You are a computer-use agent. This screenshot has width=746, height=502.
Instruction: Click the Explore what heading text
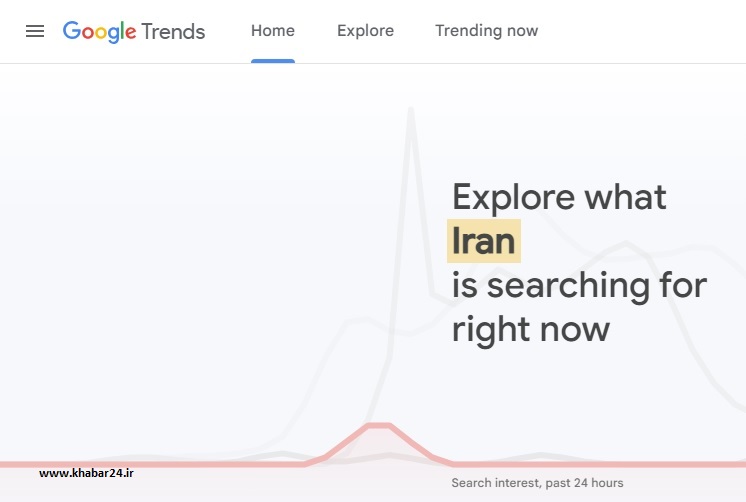pos(559,197)
